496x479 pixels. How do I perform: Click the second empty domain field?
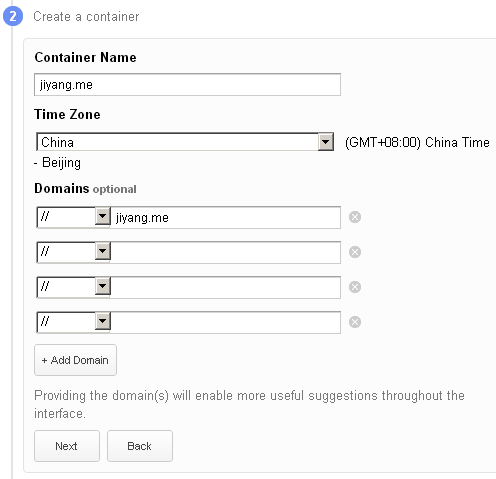[x=225, y=252]
